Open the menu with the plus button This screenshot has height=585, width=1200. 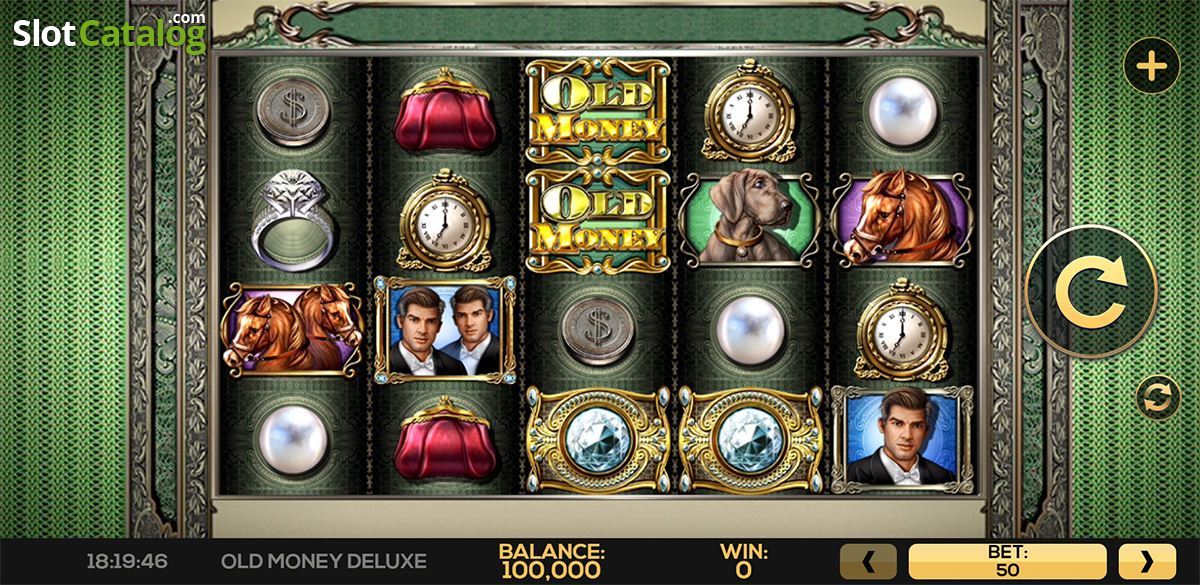click(1152, 66)
